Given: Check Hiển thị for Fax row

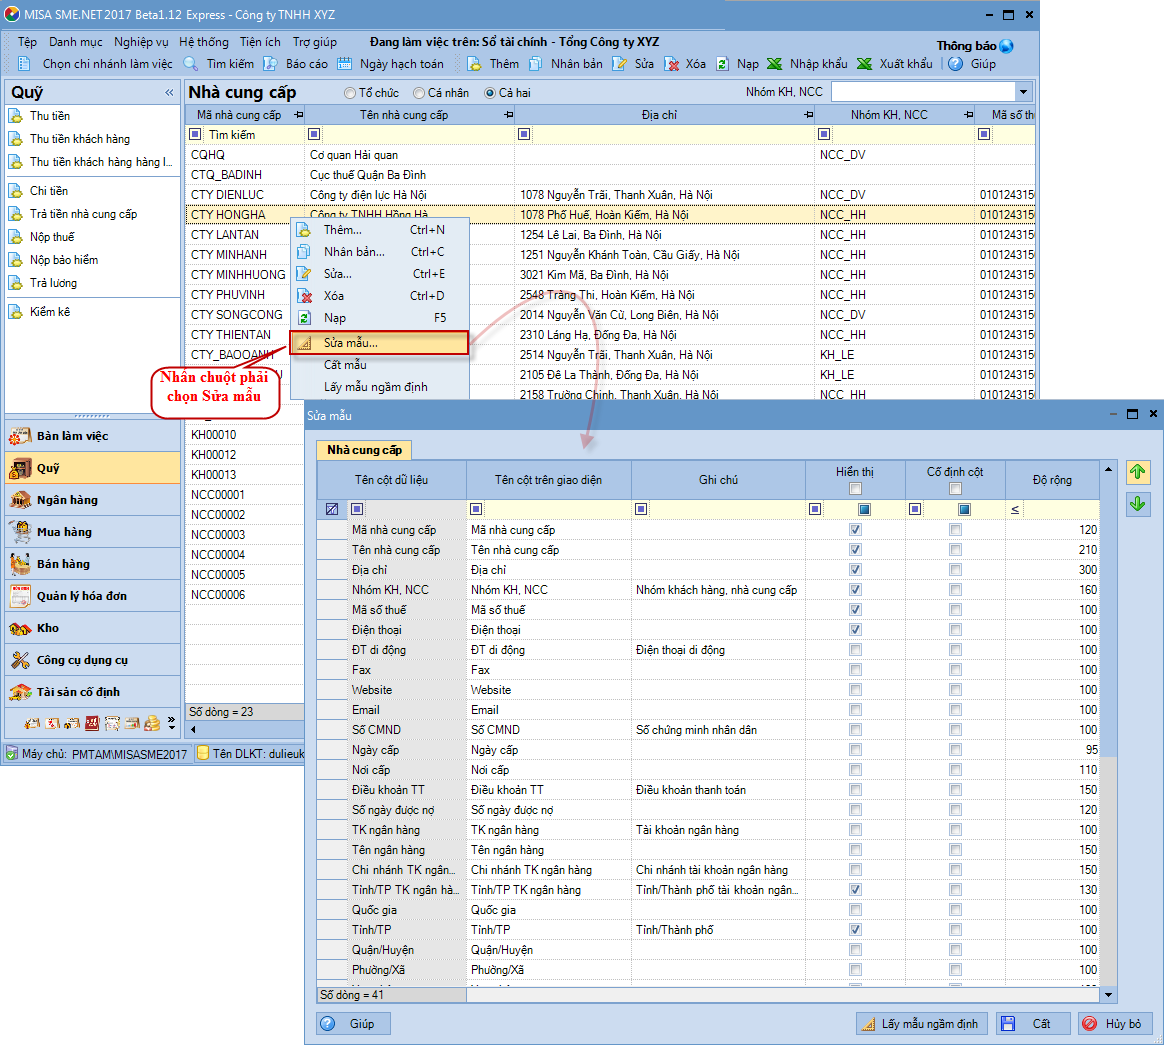Looking at the screenshot, I should click(x=856, y=670).
